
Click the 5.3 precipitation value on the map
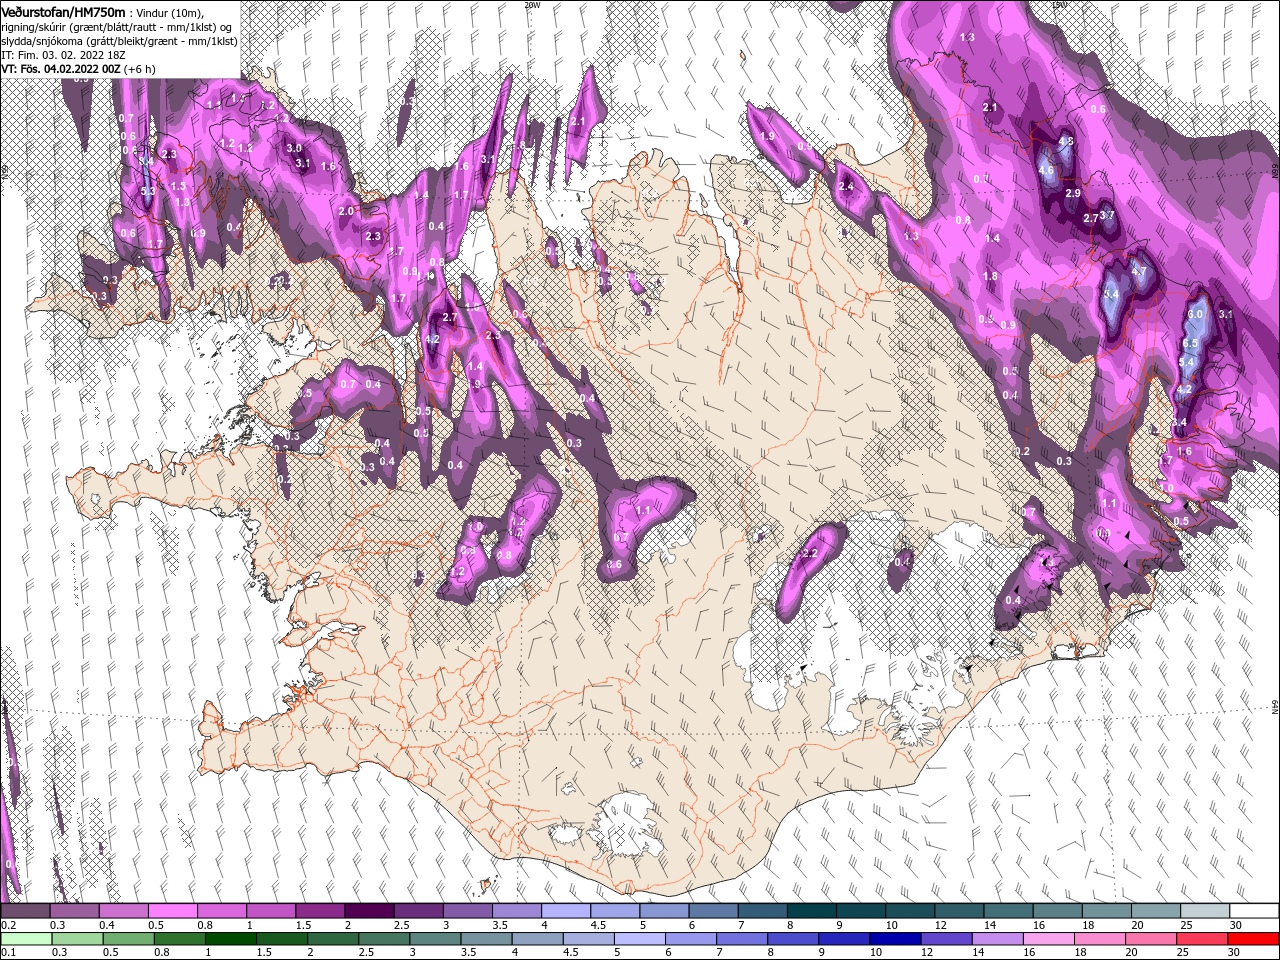pyautogui.click(x=148, y=191)
